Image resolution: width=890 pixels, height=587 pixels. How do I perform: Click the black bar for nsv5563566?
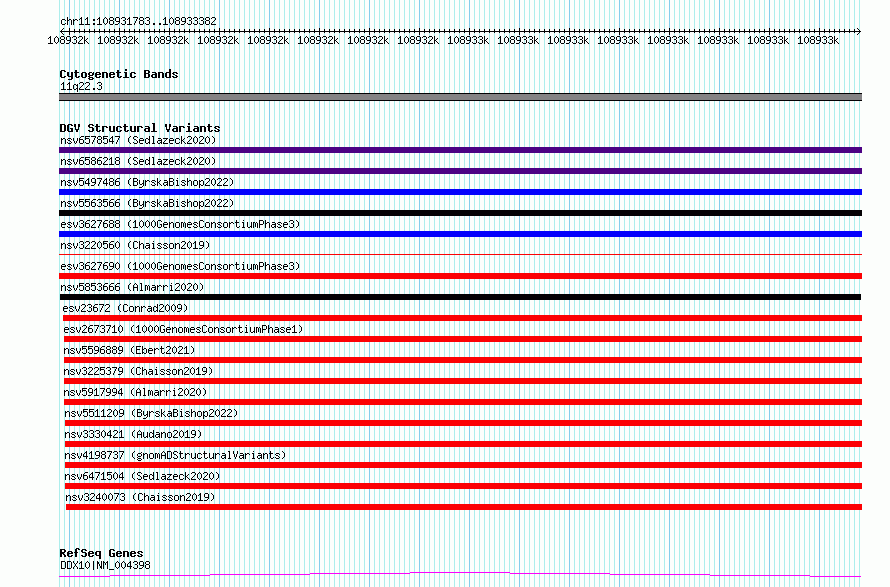460,213
